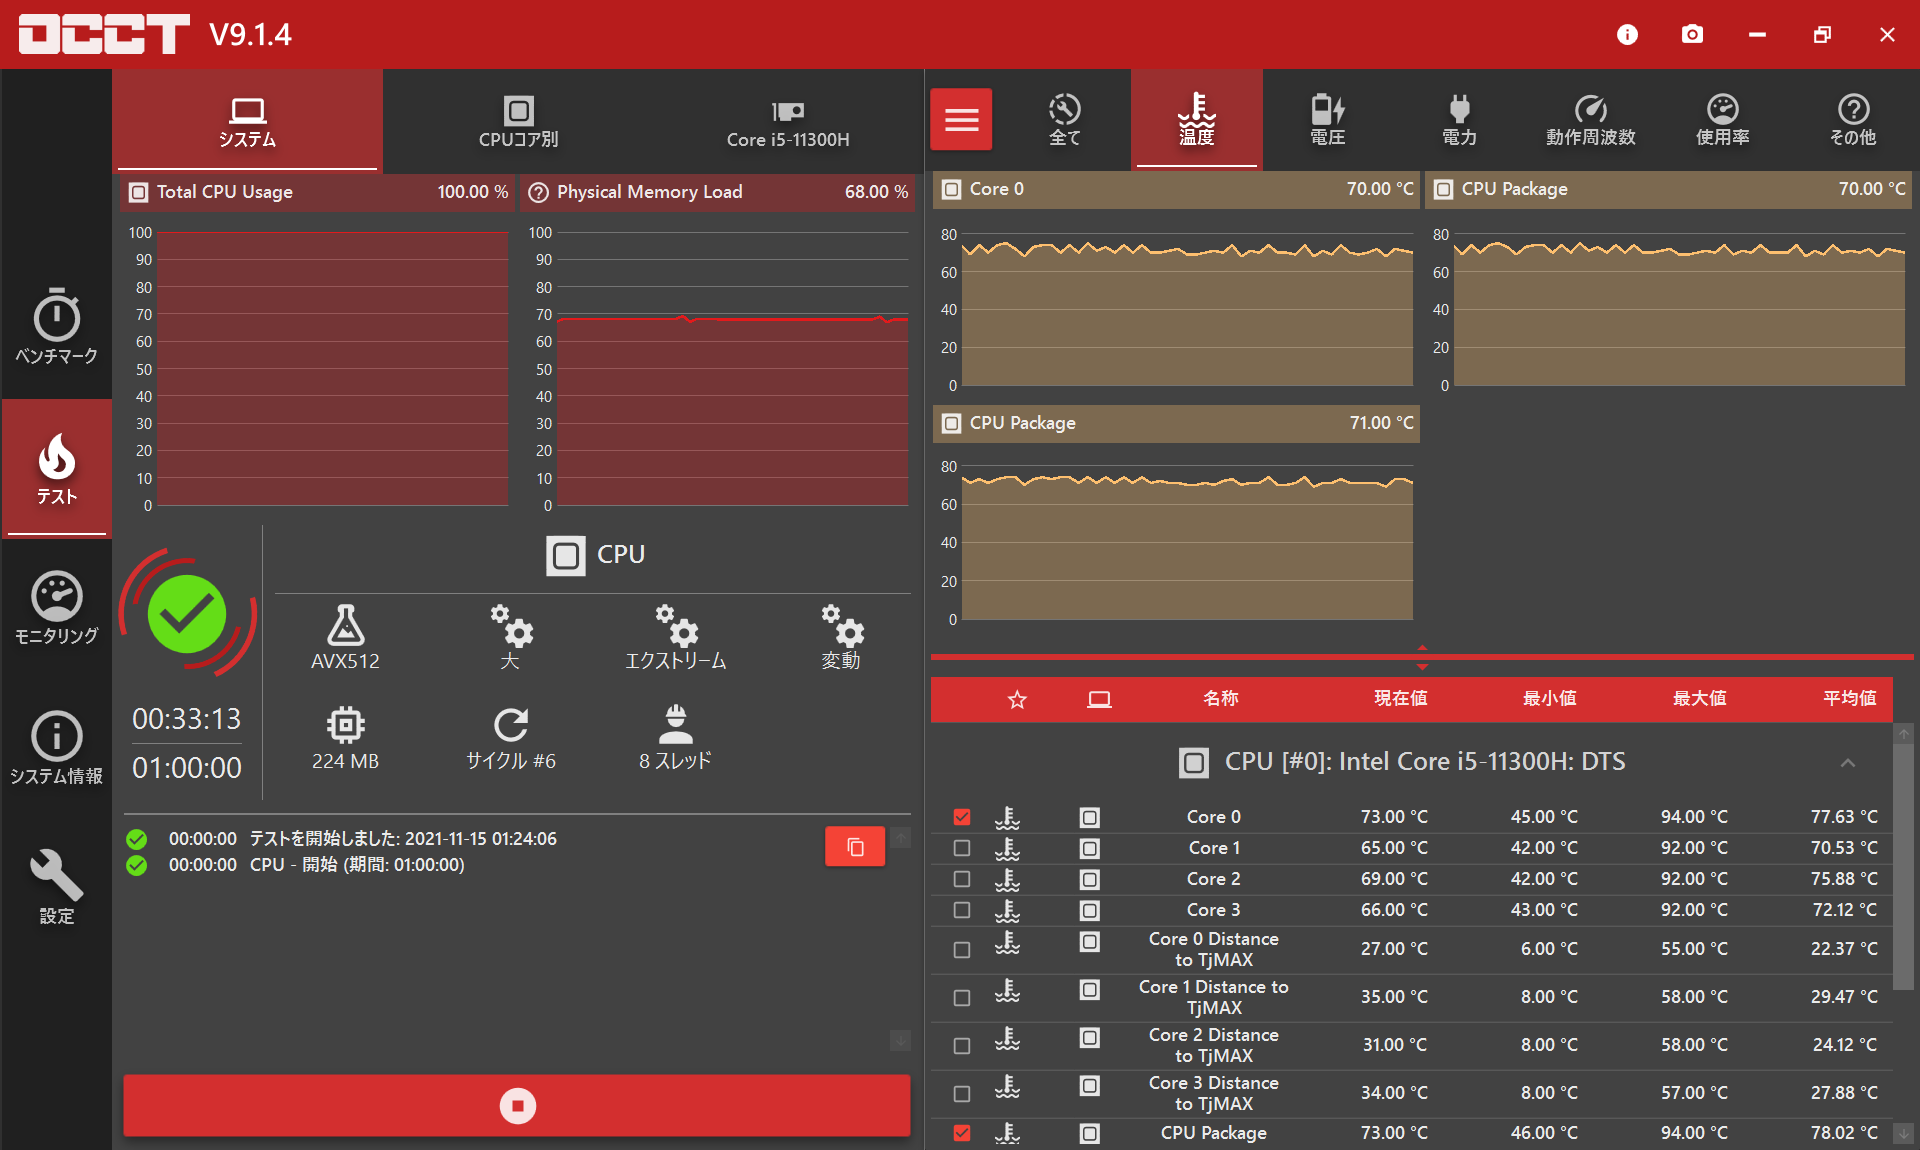
Task: Open 動作周波数 frequency tab
Action: point(1591,119)
